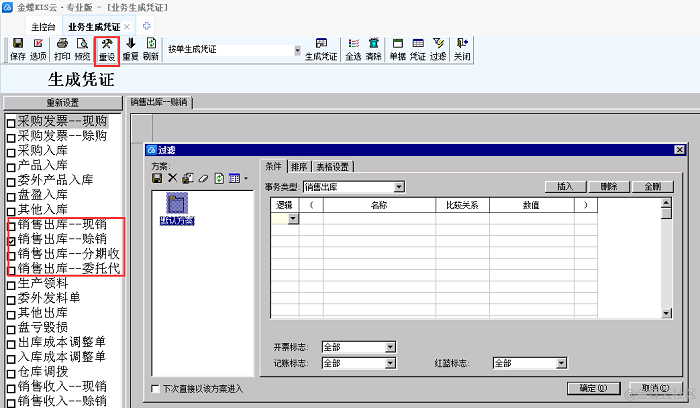Click the 全选 (Select All) toolbar icon
700x408 pixels.
tap(353, 49)
